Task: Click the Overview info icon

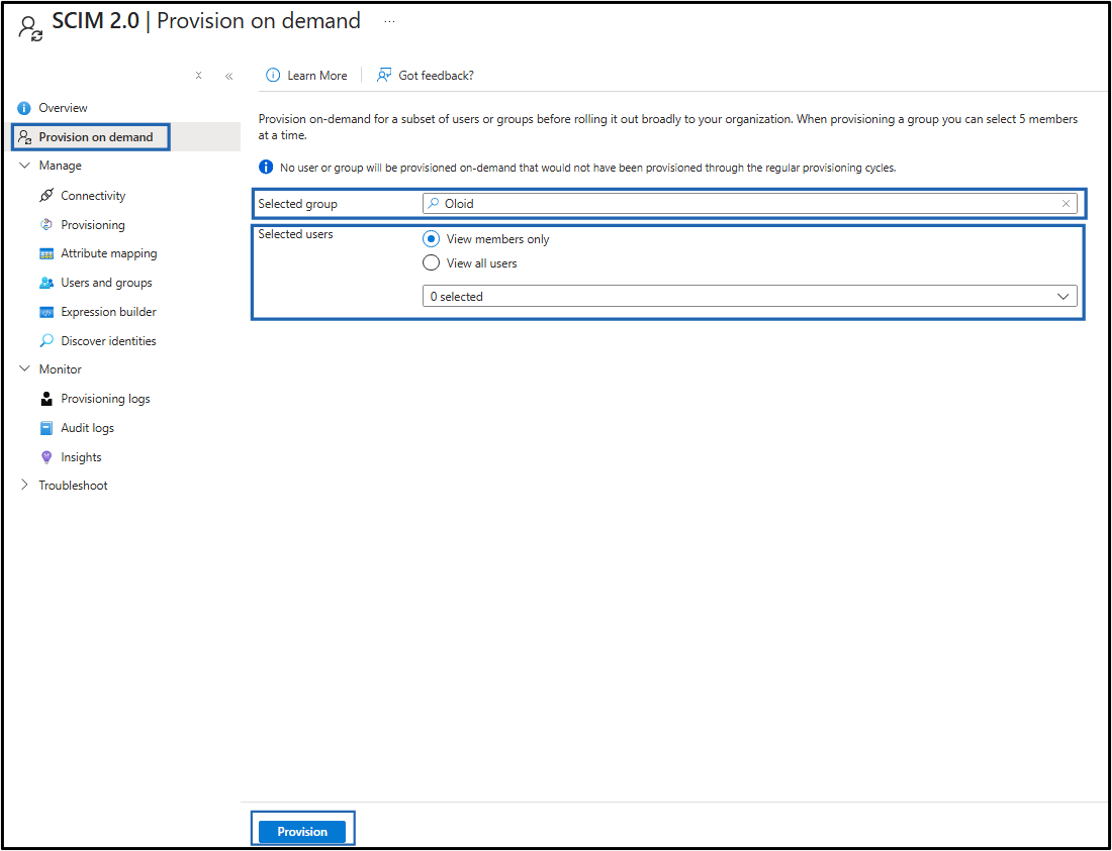Action: (24, 108)
